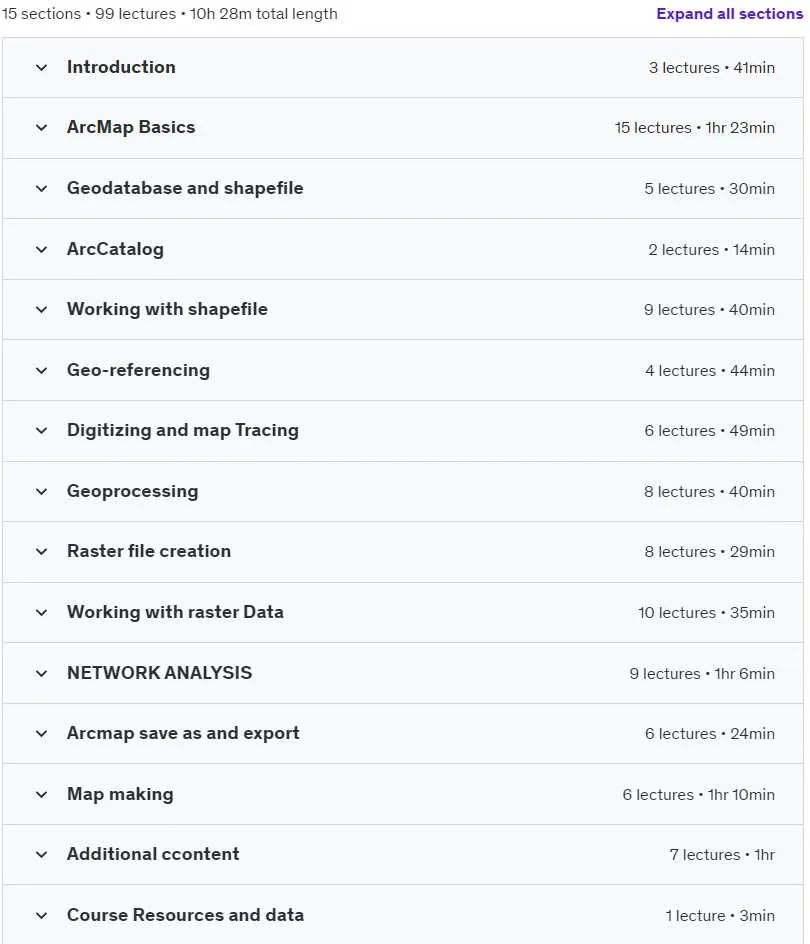This screenshot has height=944, width=810.
Task: Click the Expand all sections link
Action: click(729, 14)
